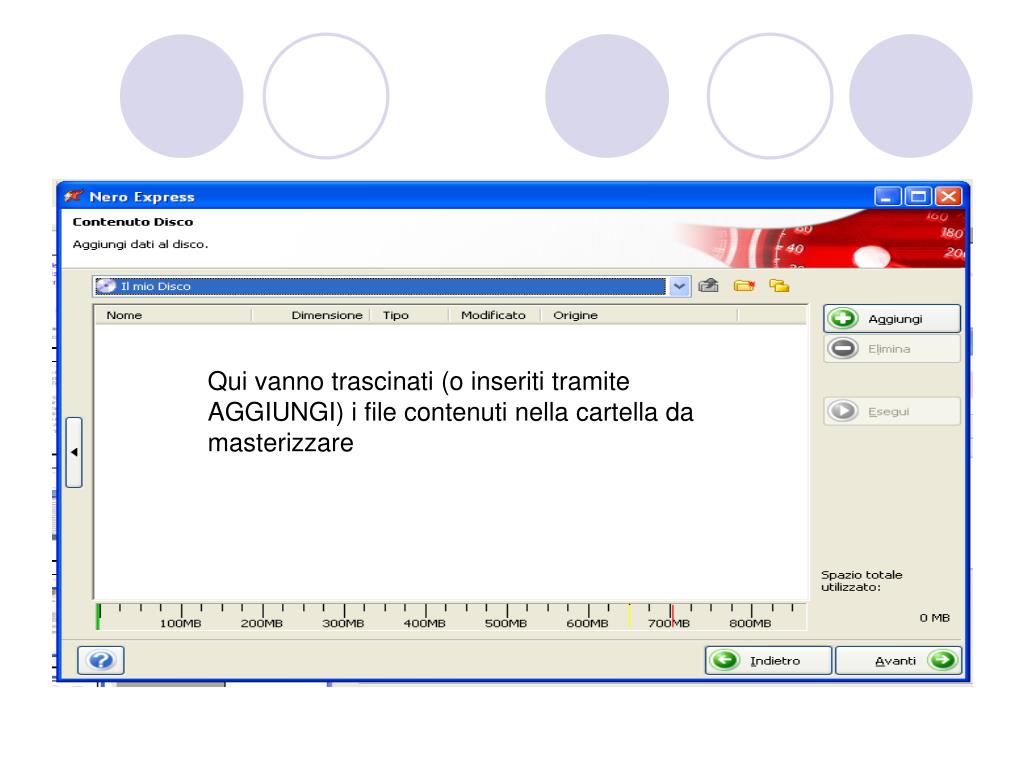This screenshot has width=1024, height=768.
Task: Minimize the Nero Express window
Action: pyautogui.click(x=887, y=197)
